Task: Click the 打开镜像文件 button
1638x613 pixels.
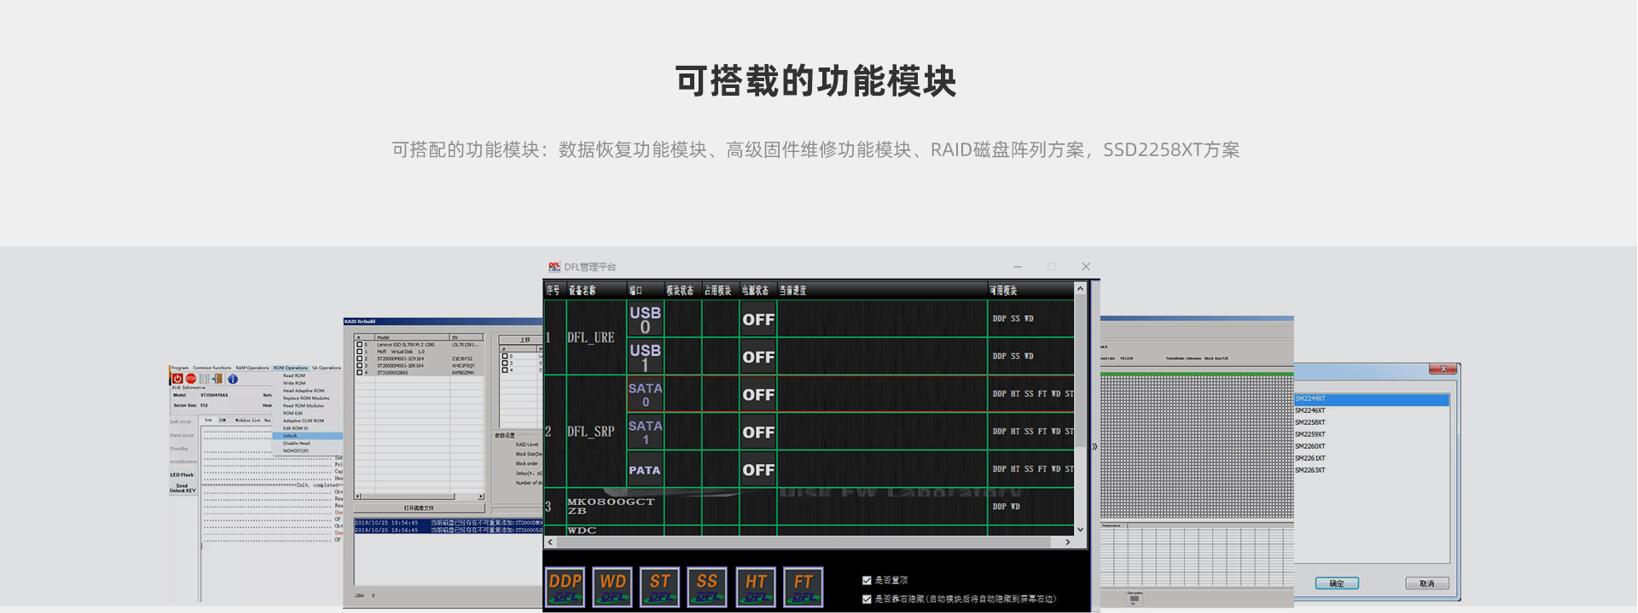Action: point(418,508)
